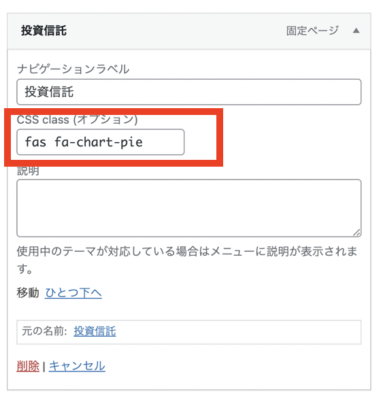
Task: Click the CSS class (オプション) field label
Action: [77, 119]
